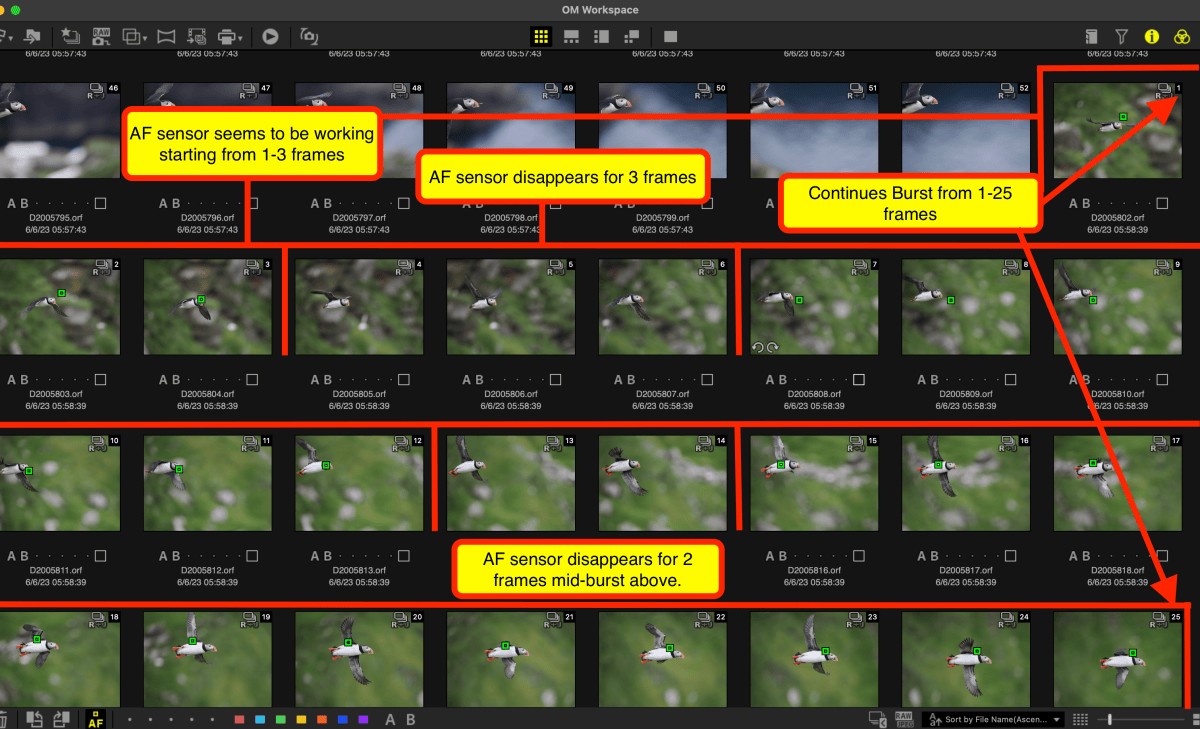This screenshot has height=729, width=1200.
Task: Click the panorama stitch icon
Action: [166, 36]
